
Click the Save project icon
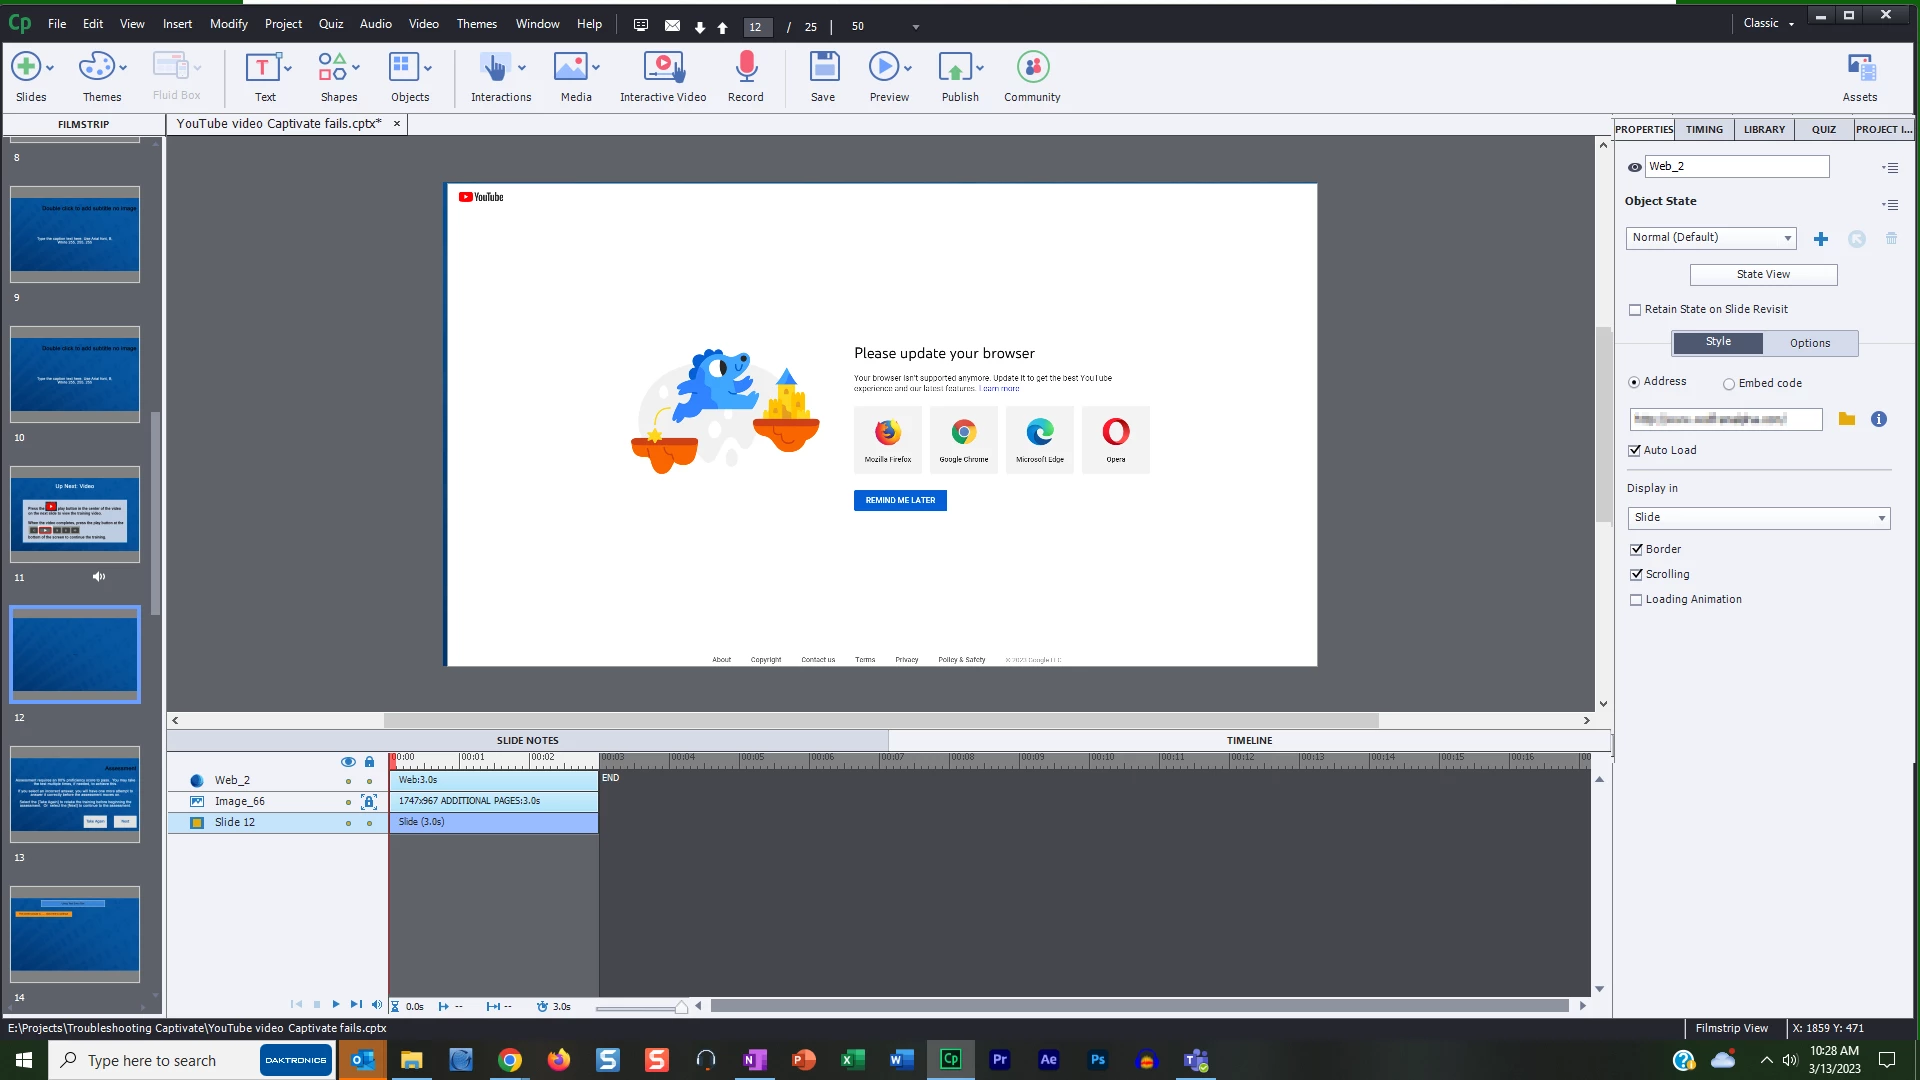click(x=823, y=68)
